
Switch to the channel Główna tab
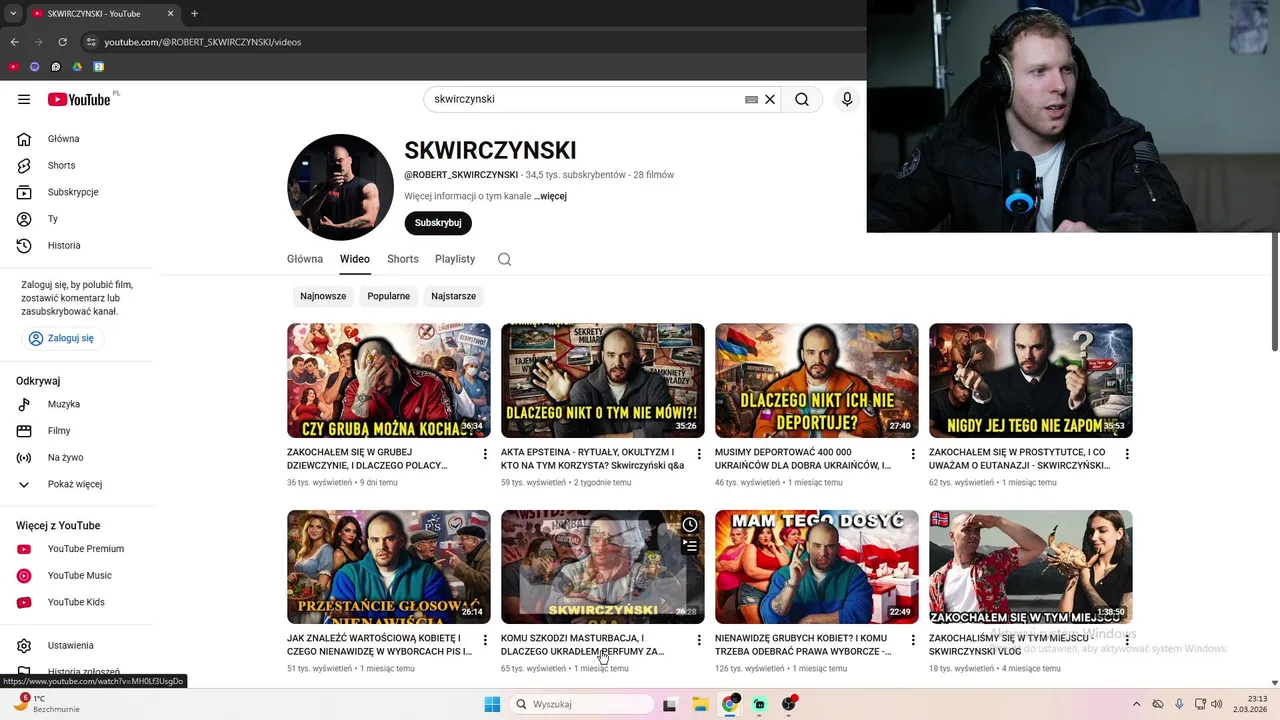pyautogui.click(x=305, y=259)
